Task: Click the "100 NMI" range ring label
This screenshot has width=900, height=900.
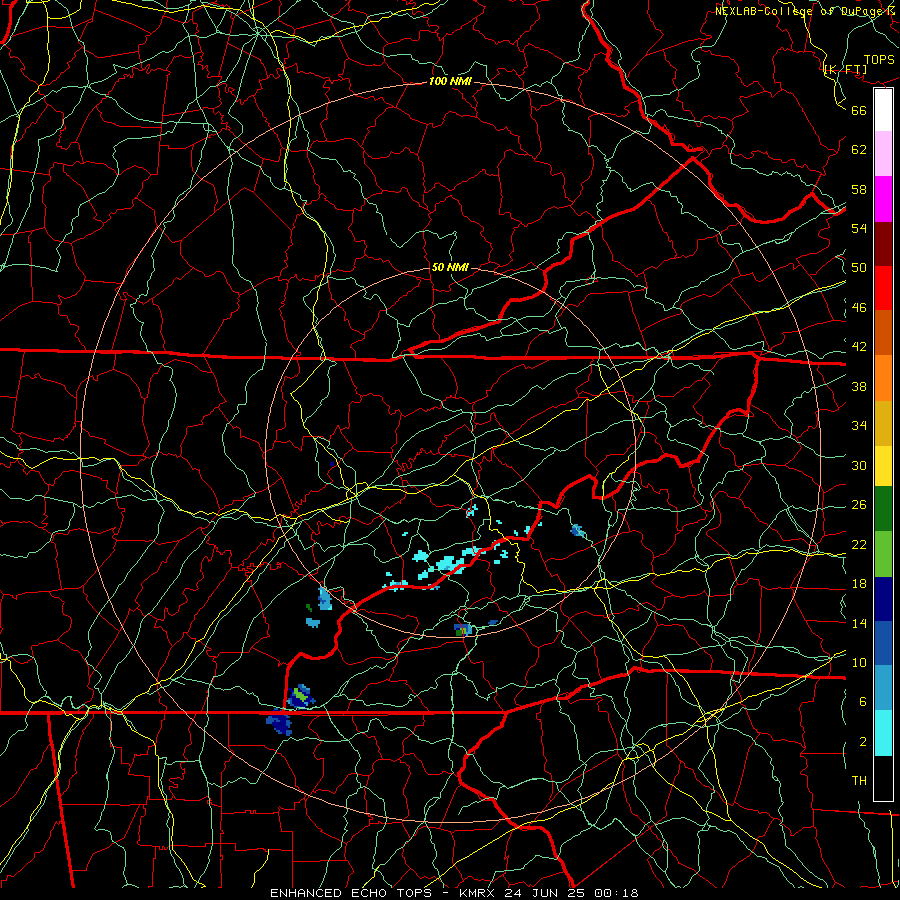Action: pos(450,82)
